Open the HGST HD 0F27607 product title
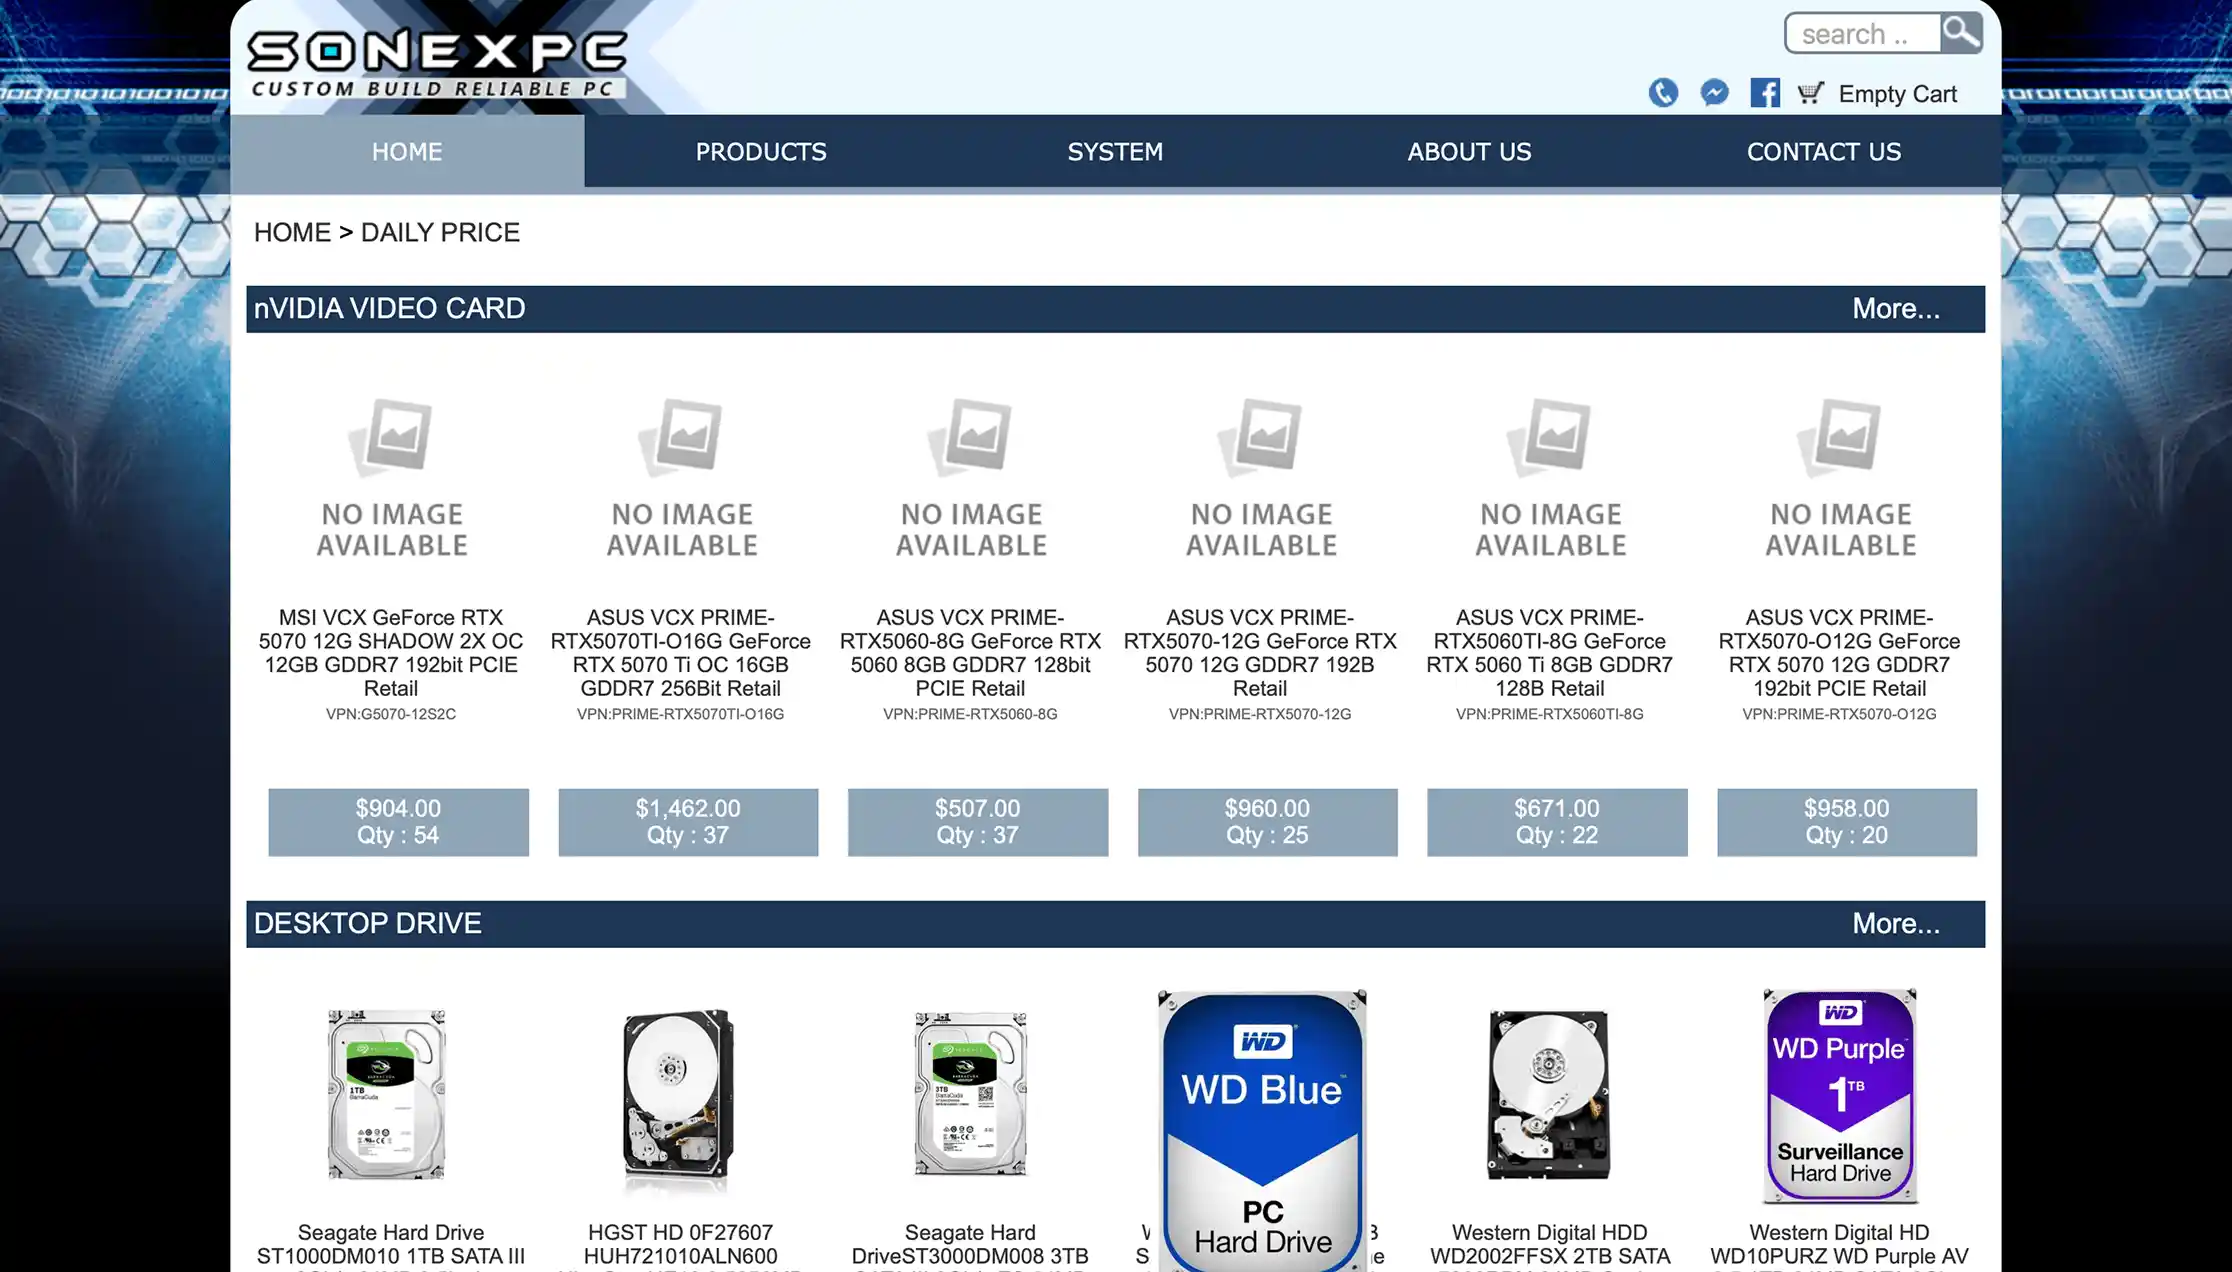The width and height of the screenshot is (2232, 1272). 681,1246
